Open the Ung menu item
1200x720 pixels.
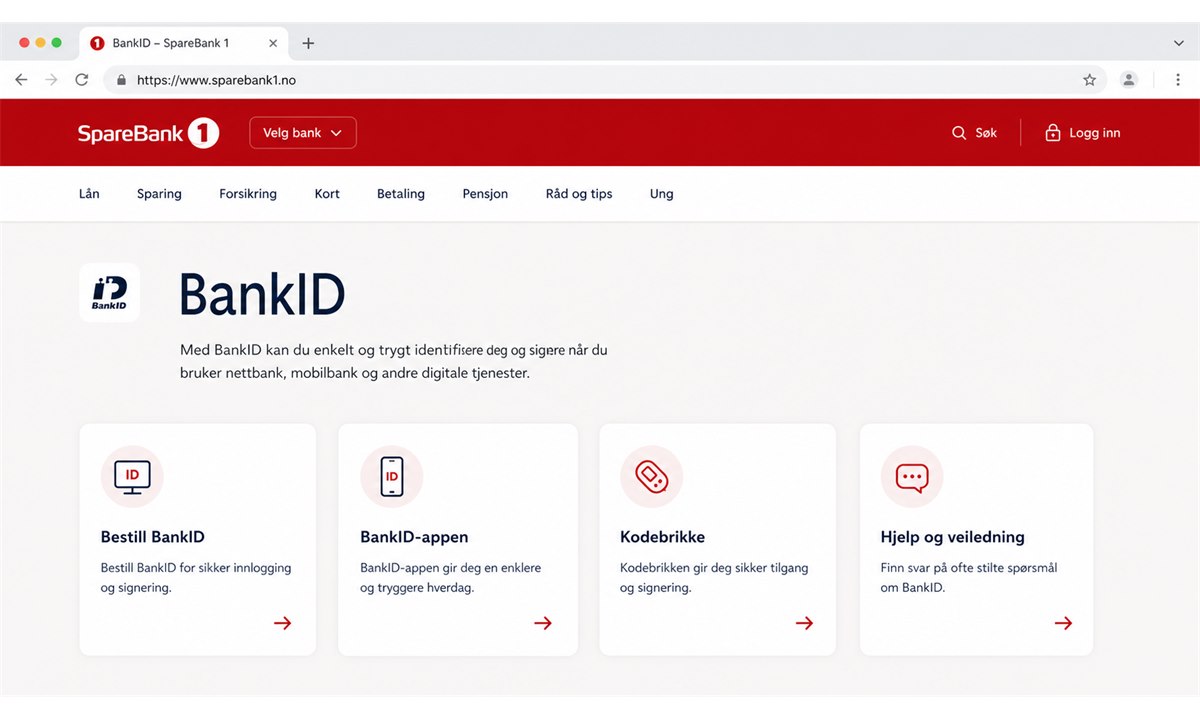(662, 194)
